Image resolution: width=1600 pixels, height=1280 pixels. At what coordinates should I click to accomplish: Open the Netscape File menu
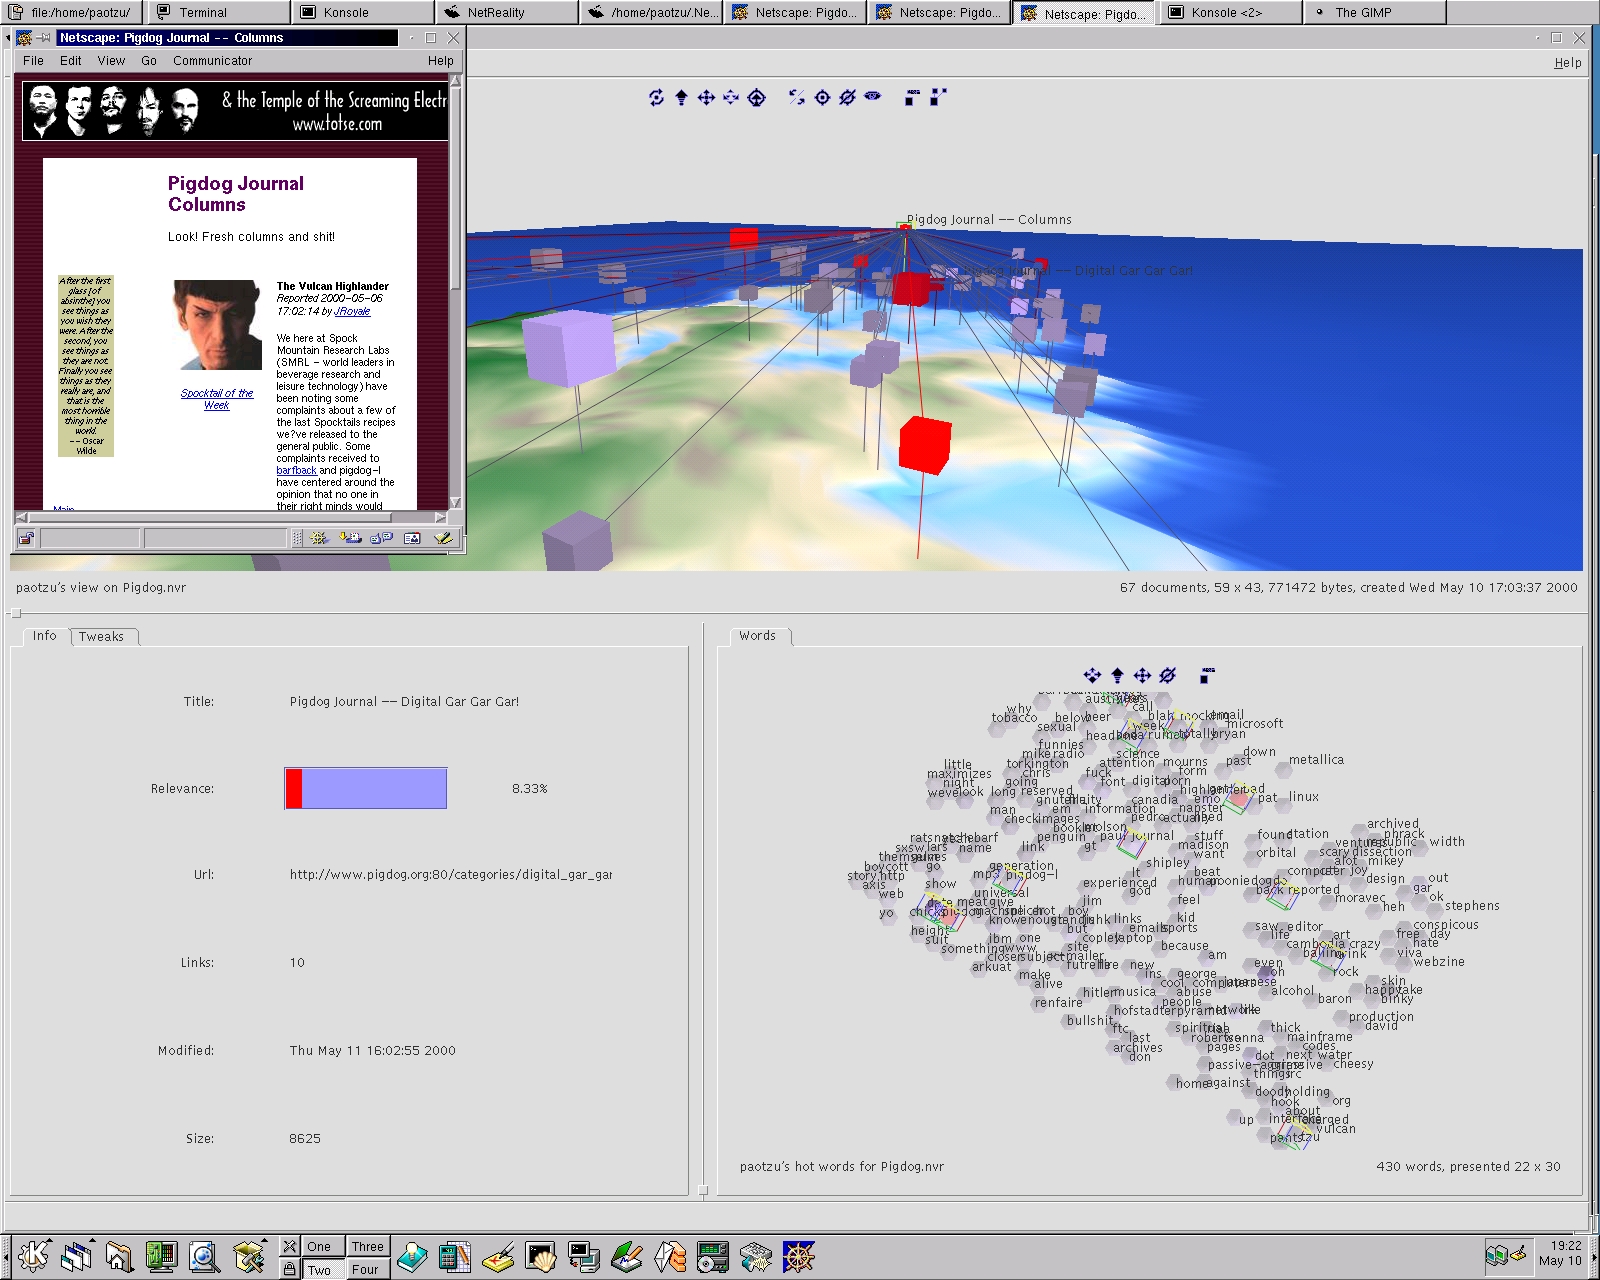tap(33, 61)
